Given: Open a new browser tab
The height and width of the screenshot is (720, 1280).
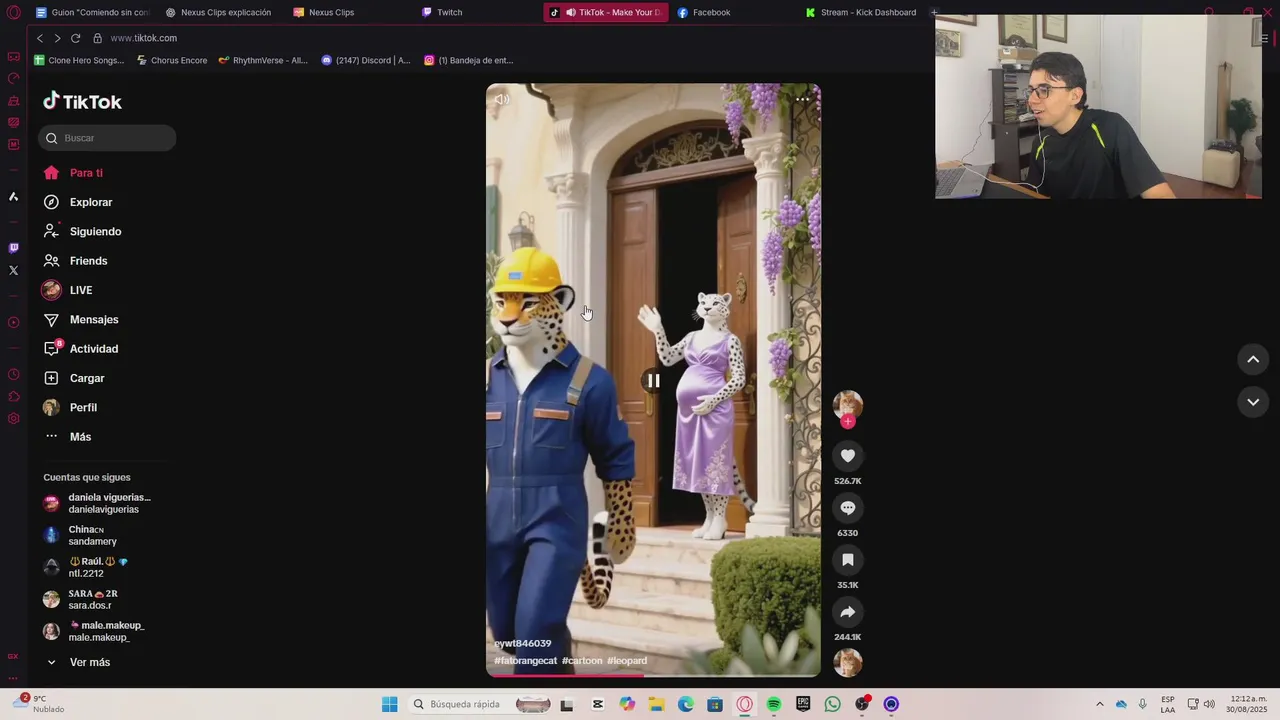Looking at the screenshot, I should [x=934, y=12].
